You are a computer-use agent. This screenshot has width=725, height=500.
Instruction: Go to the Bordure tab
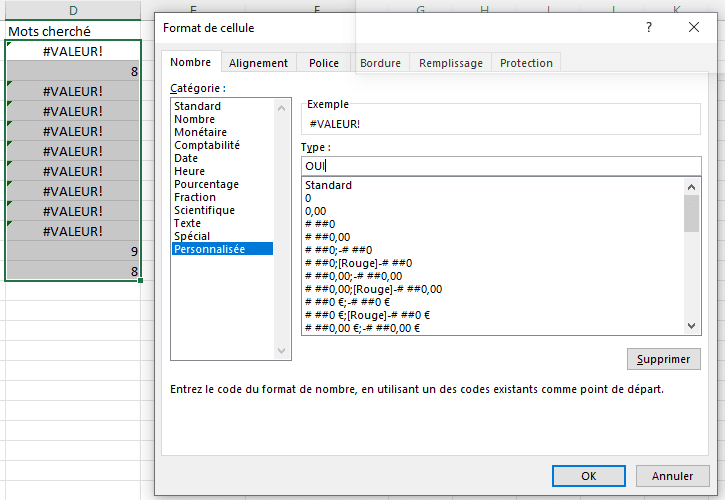380,63
